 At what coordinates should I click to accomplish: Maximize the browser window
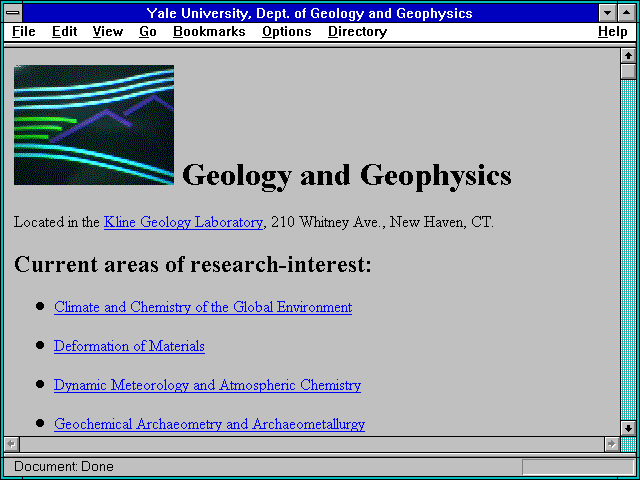627,13
